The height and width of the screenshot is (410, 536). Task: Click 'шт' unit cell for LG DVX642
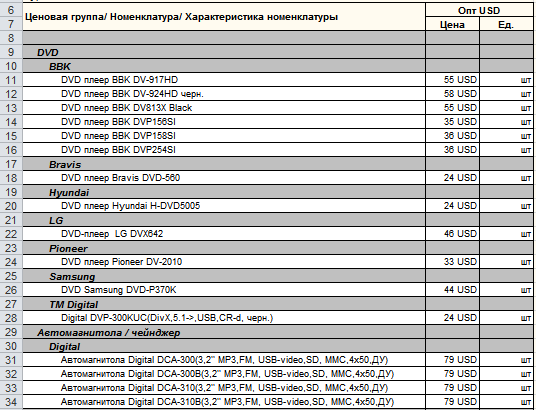coord(506,234)
